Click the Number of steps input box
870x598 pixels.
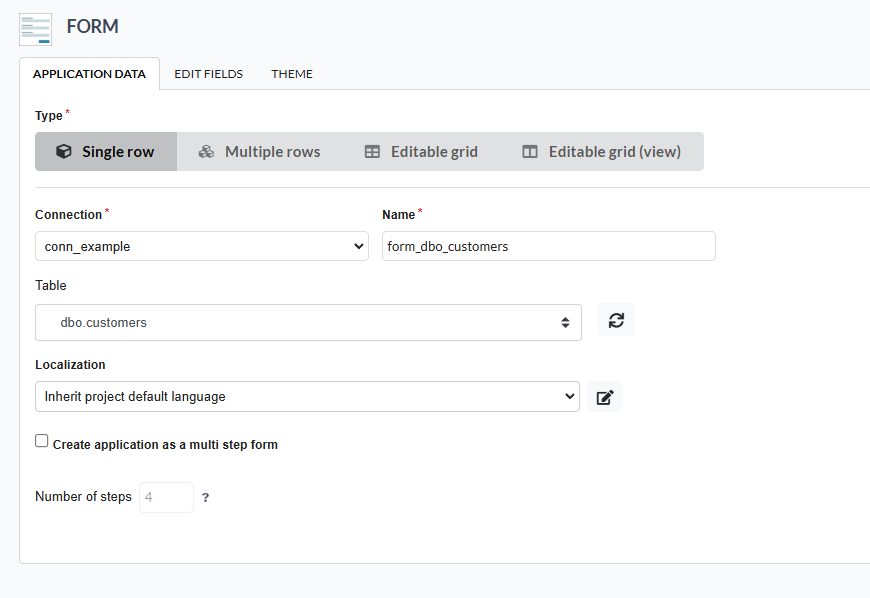point(166,496)
